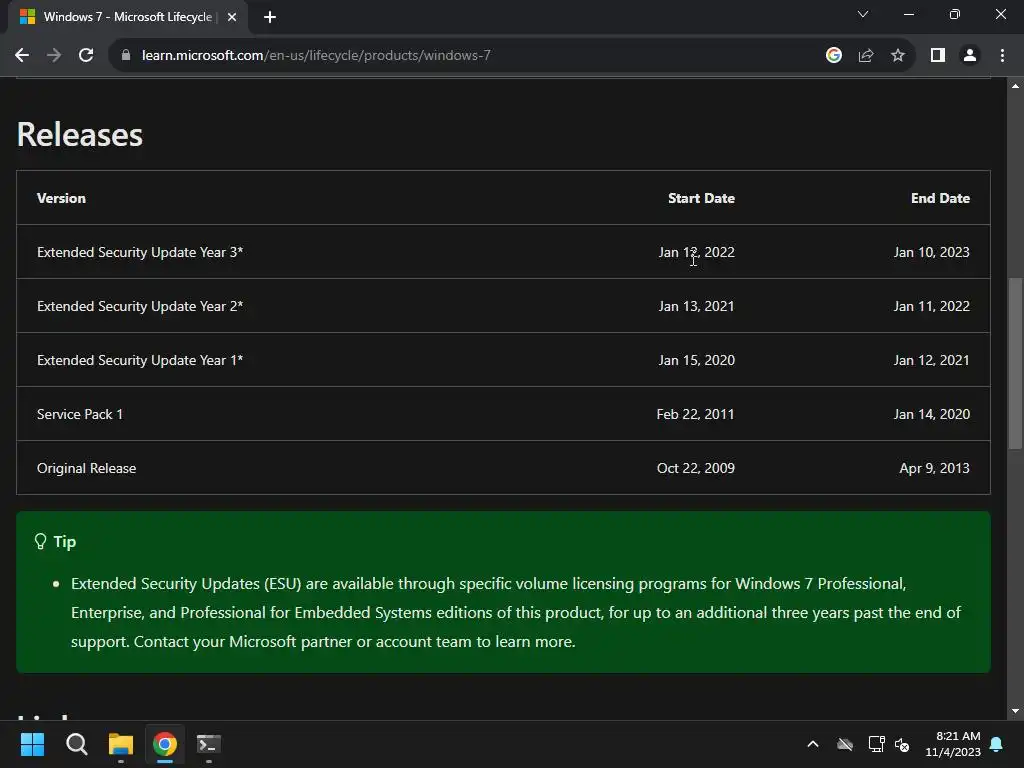Click the browser forward arrow
Image resolution: width=1024 pixels, height=768 pixels.
click(x=54, y=56)
